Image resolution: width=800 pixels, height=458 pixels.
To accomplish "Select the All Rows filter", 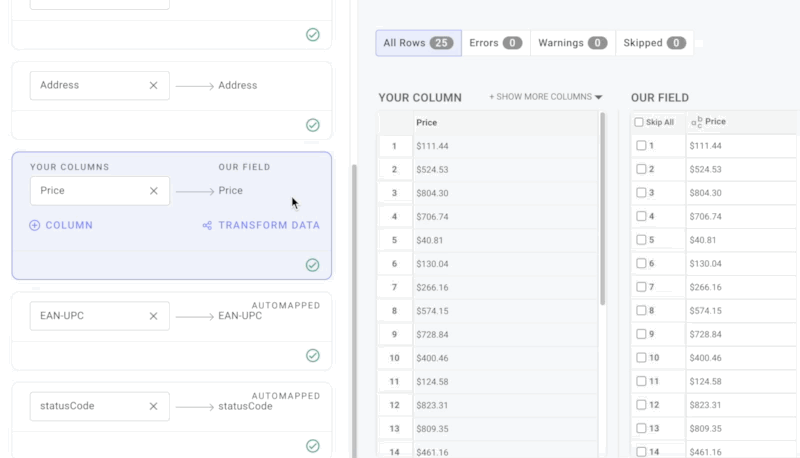I will point(418,43).
